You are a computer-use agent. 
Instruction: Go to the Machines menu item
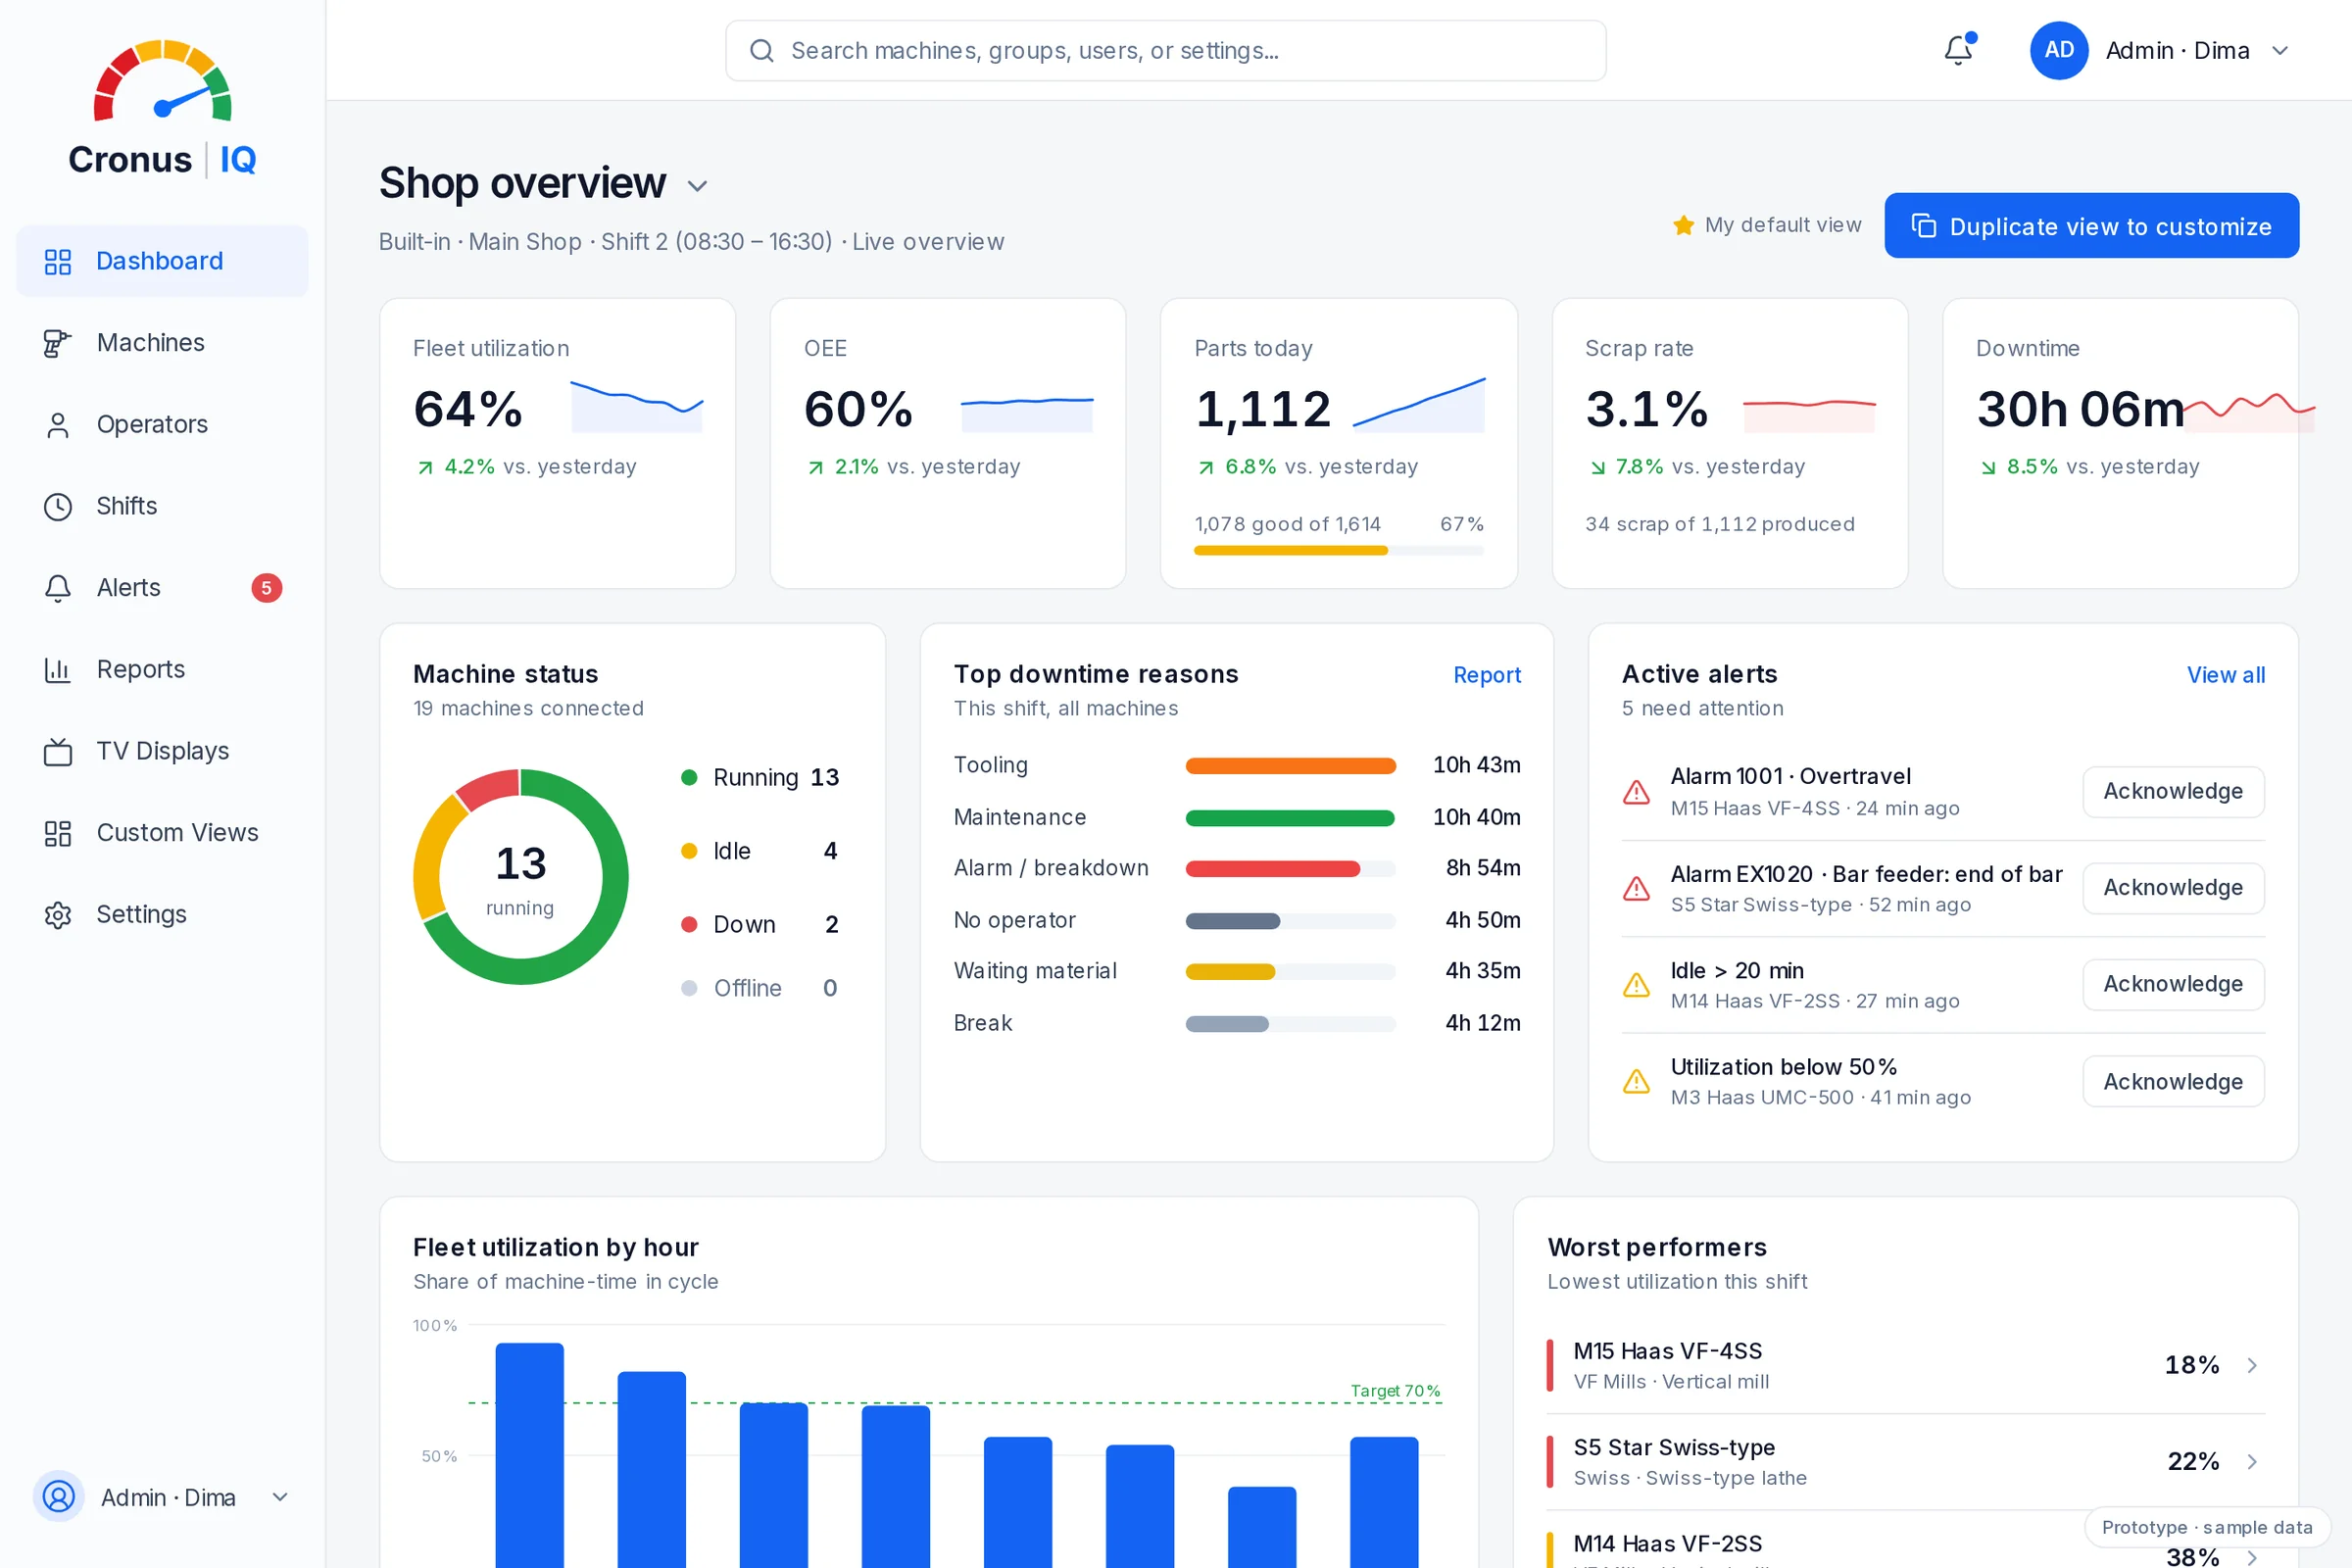click(x=162, y=343)
